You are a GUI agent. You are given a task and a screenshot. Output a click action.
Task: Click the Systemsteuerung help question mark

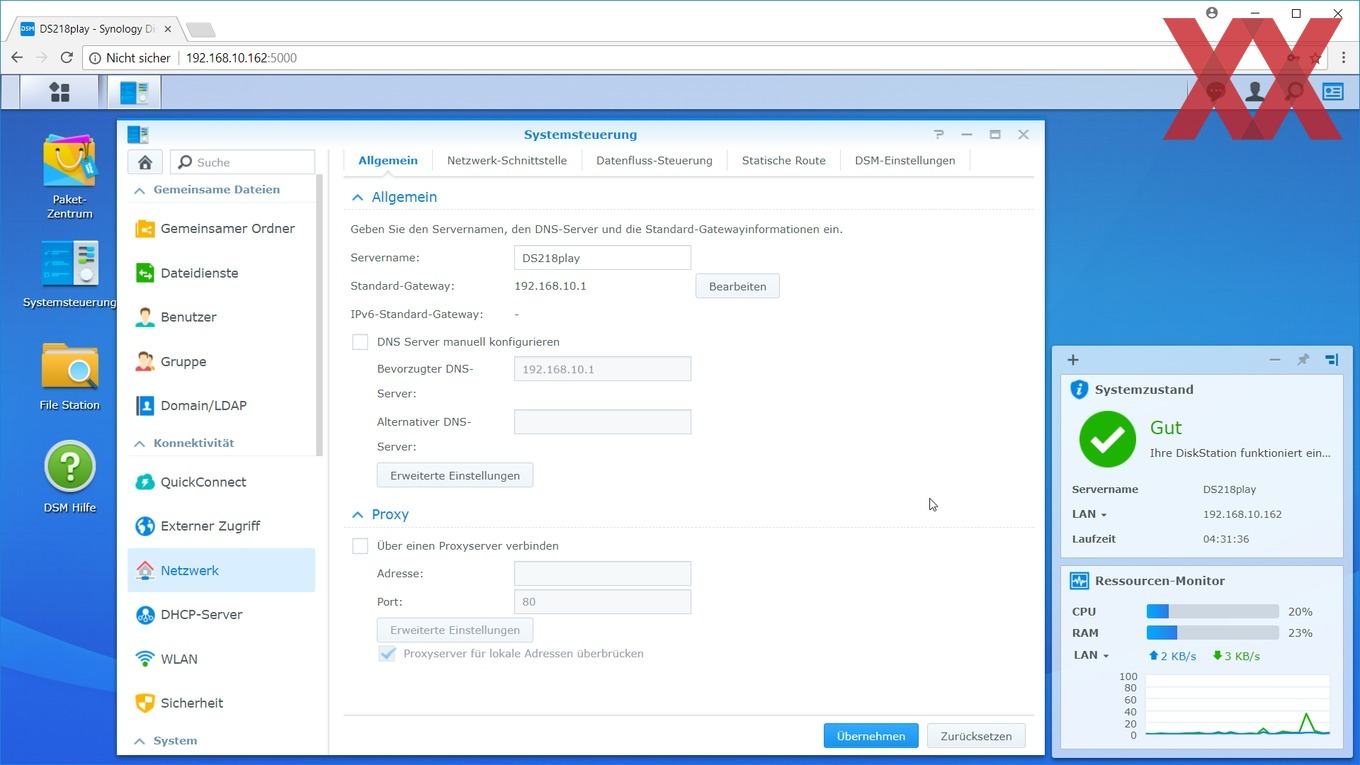[938, 134]
